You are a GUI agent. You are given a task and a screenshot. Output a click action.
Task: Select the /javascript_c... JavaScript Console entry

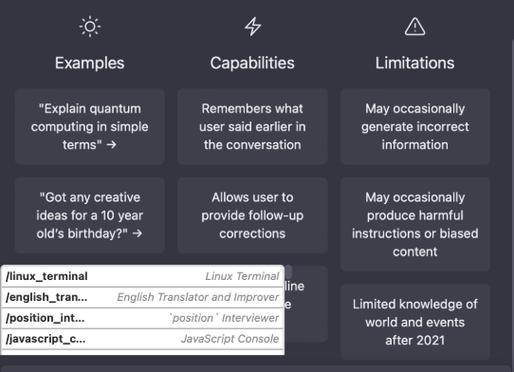tap(143, 339)
